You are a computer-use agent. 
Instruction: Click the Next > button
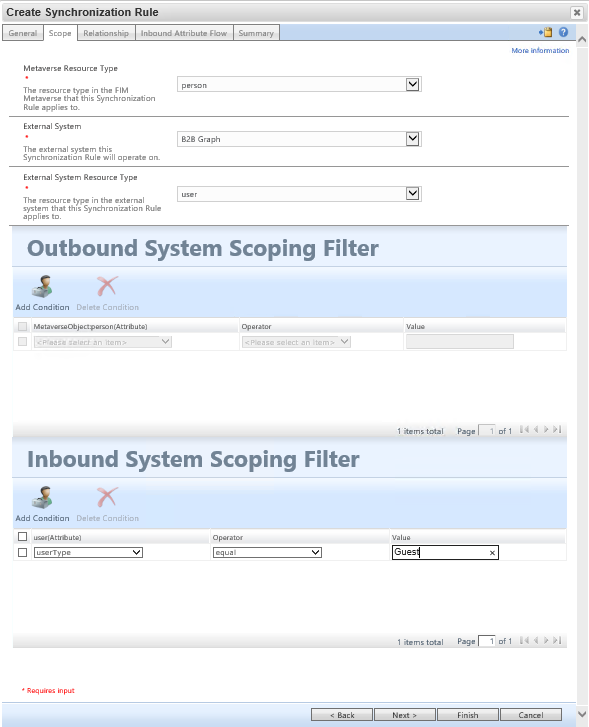click(x=404, y=714)
